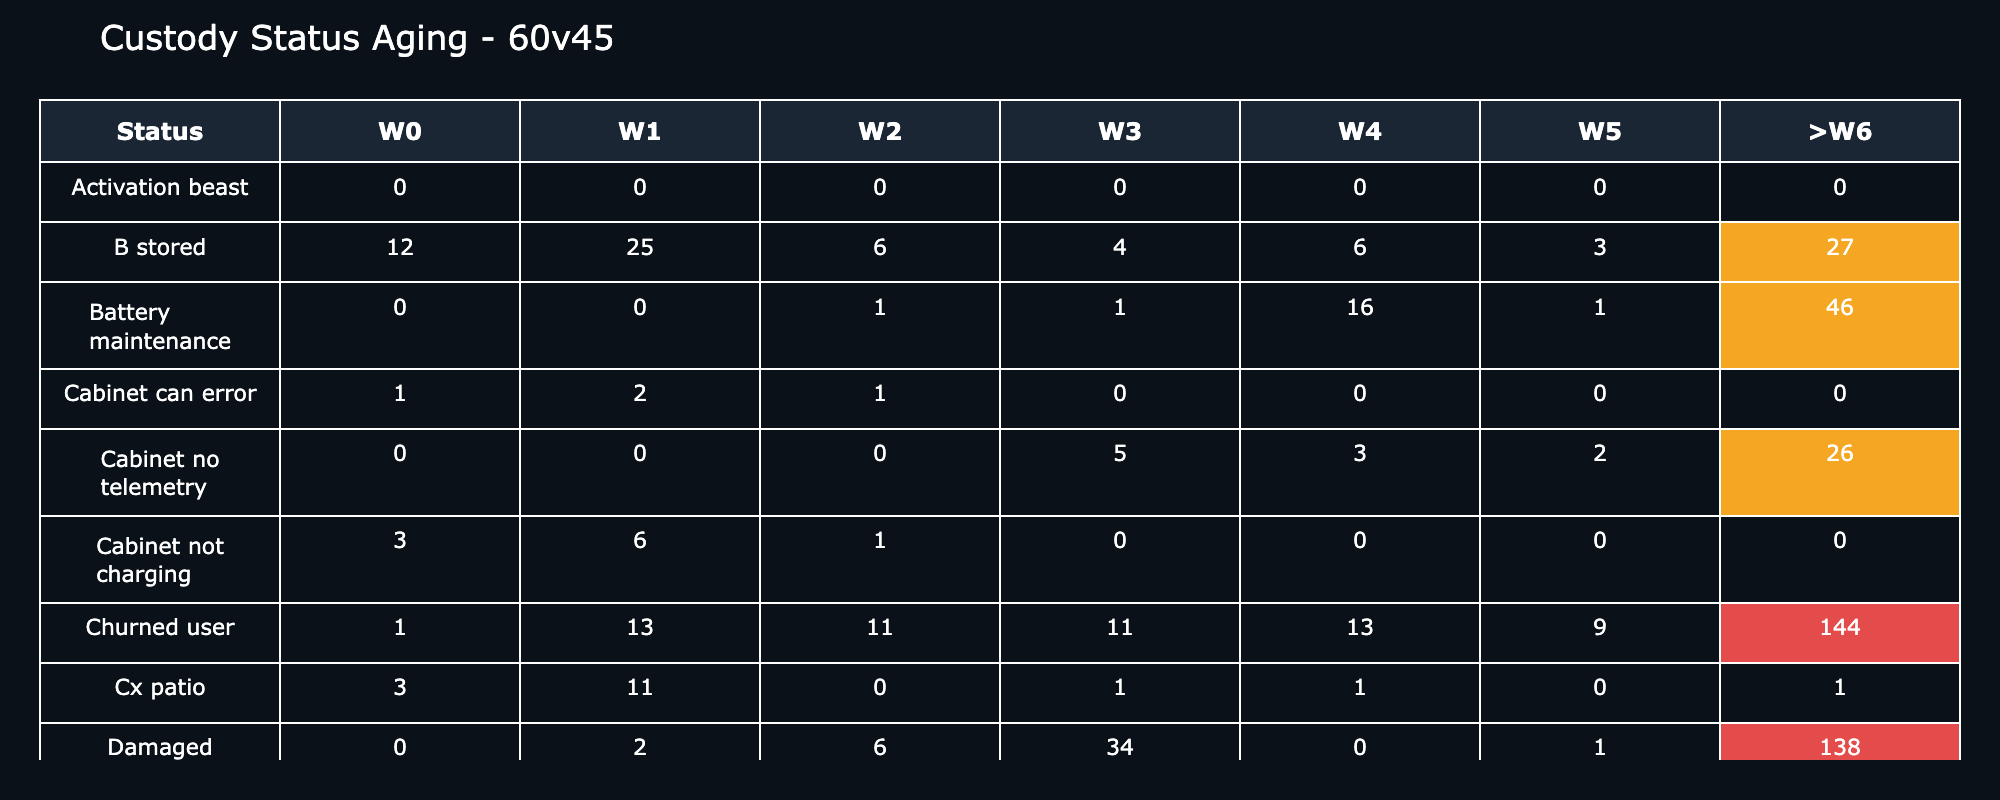Select the Churned user row label
Screen dimensions: 2000x800
(160, 628)
